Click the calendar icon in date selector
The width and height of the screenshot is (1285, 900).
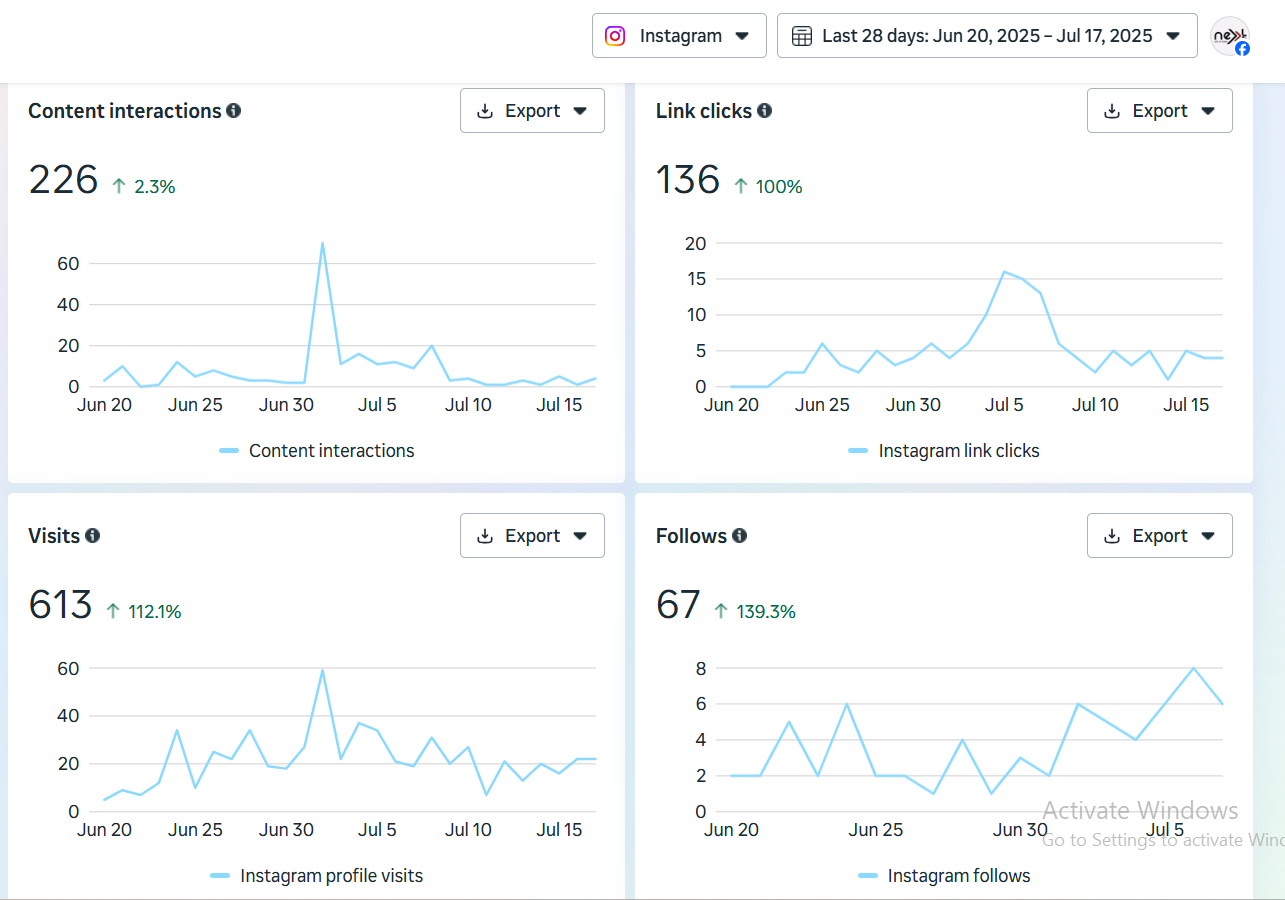(802, 36)
